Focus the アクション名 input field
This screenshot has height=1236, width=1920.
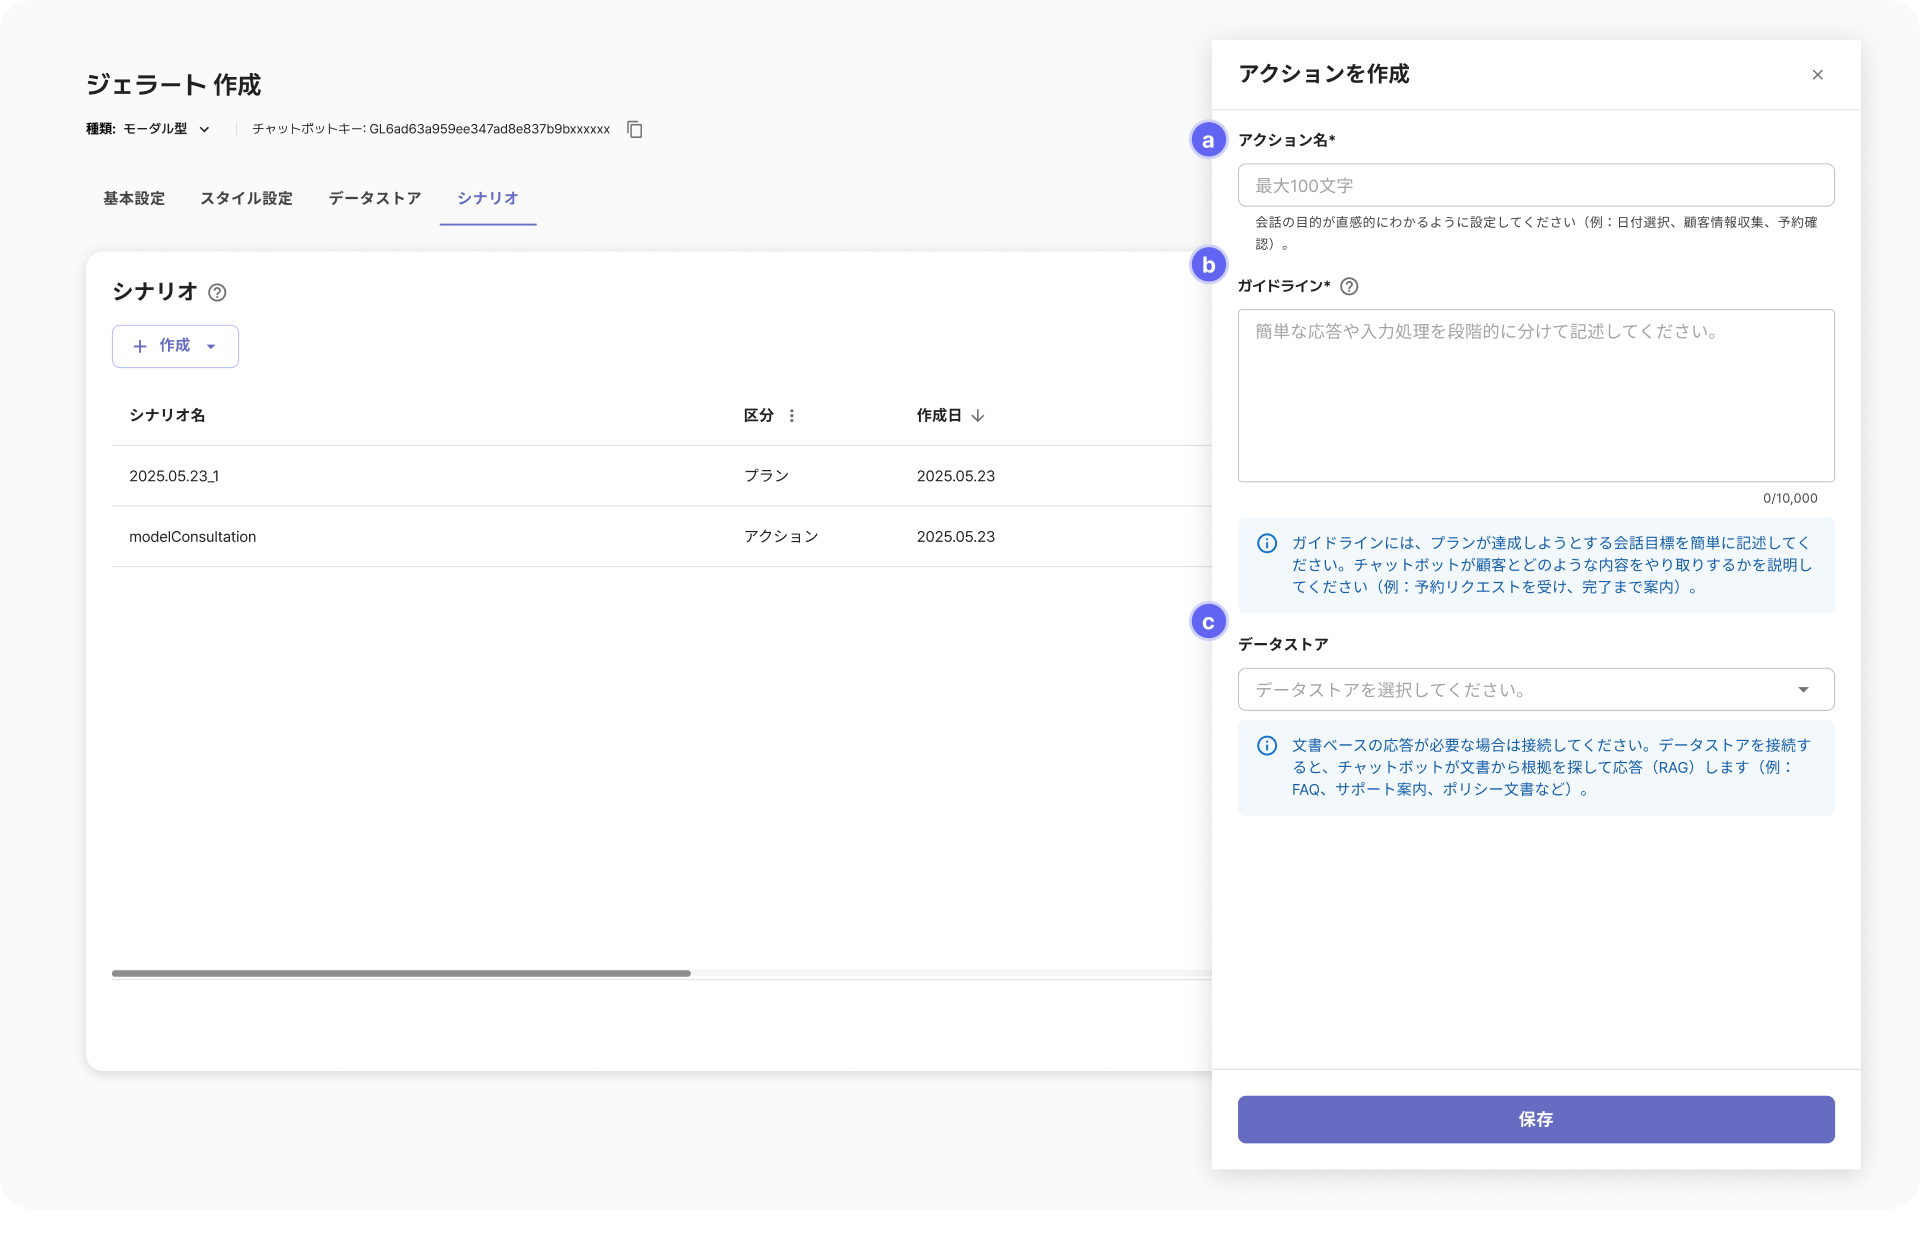[1535, 185]
